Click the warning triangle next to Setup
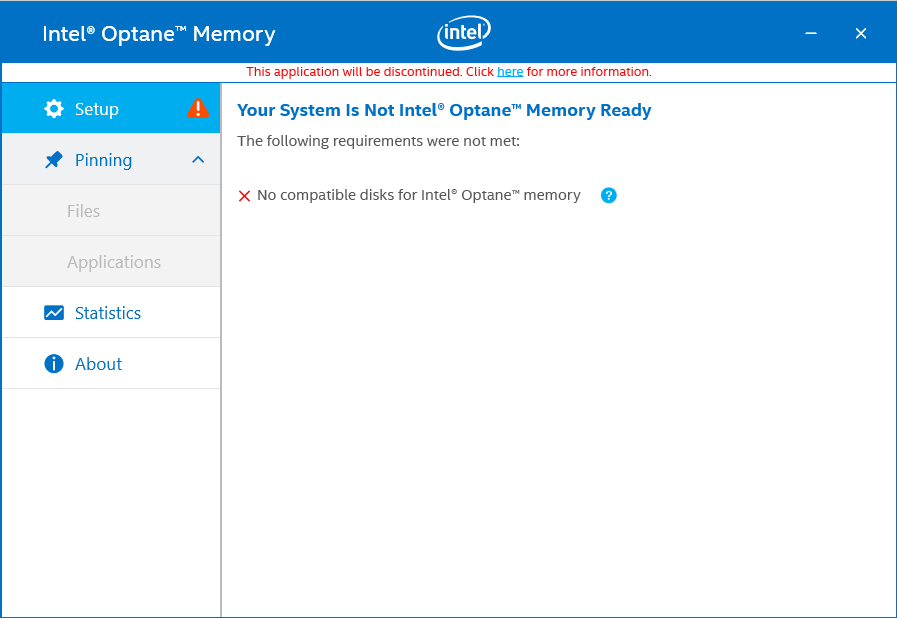This screenshot has width=897, height=618. (197, 108)
